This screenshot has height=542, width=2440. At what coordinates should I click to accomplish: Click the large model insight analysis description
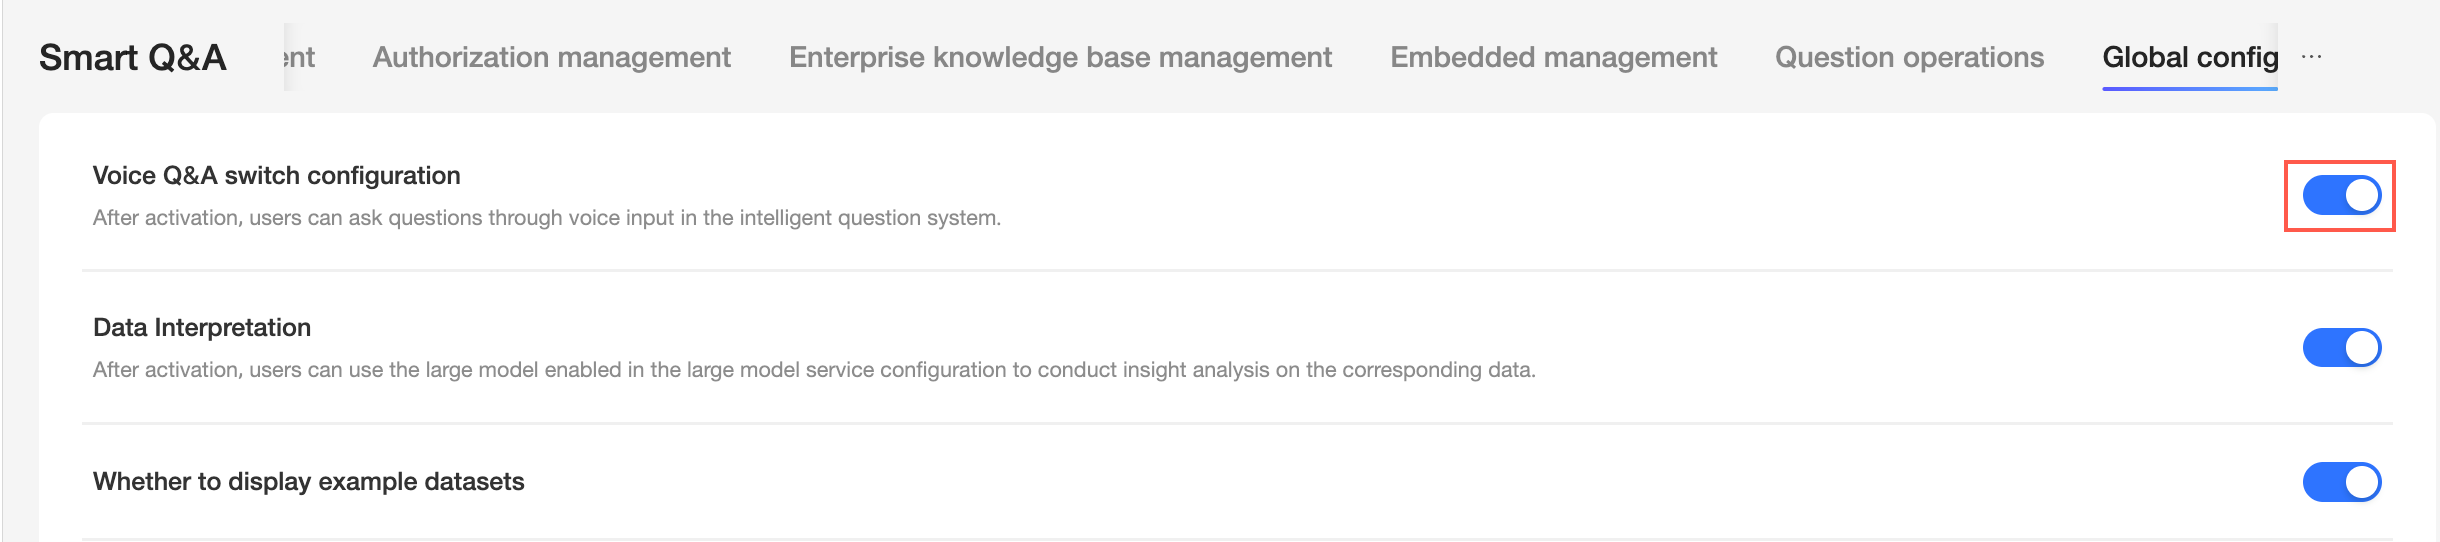(x=813, y=370)
